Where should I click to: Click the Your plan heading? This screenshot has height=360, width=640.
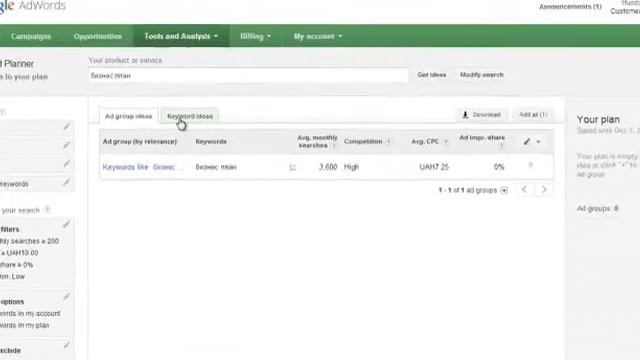tap(598, 120)
